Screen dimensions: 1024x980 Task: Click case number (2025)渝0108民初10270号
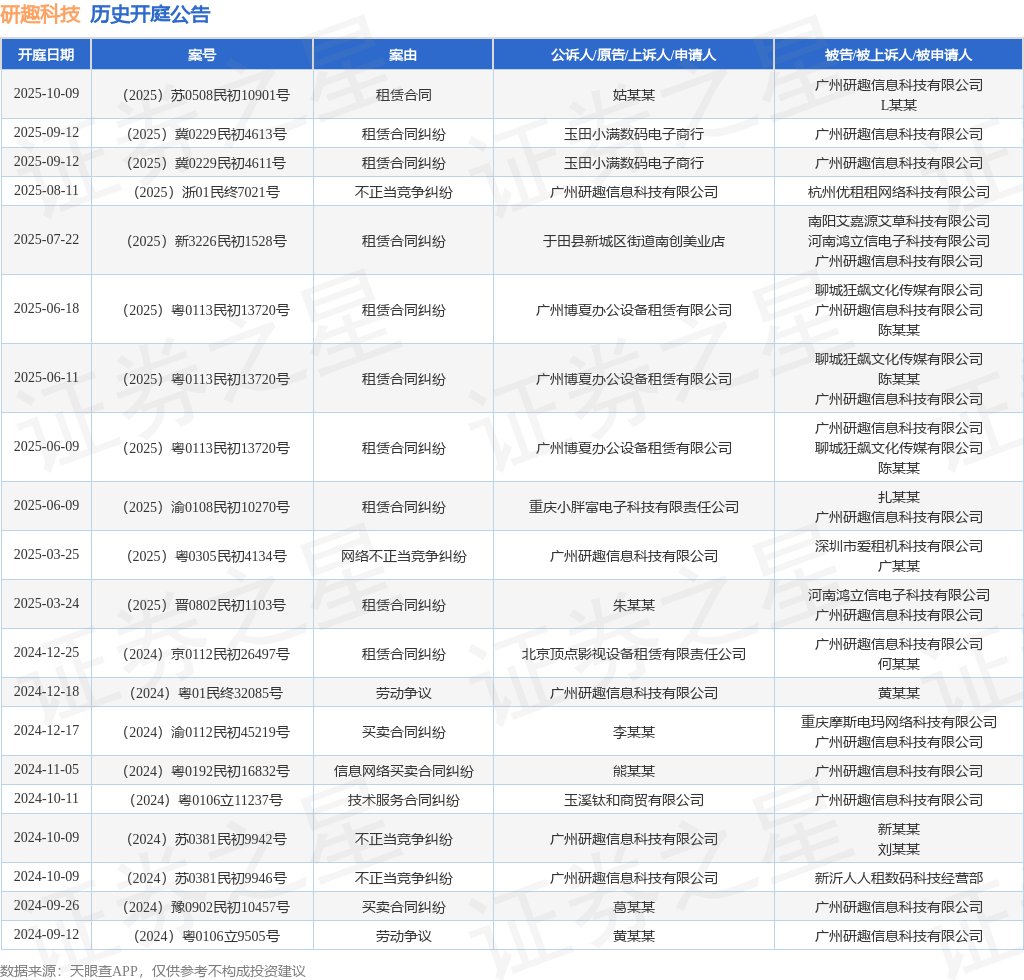tap(206, 507)
